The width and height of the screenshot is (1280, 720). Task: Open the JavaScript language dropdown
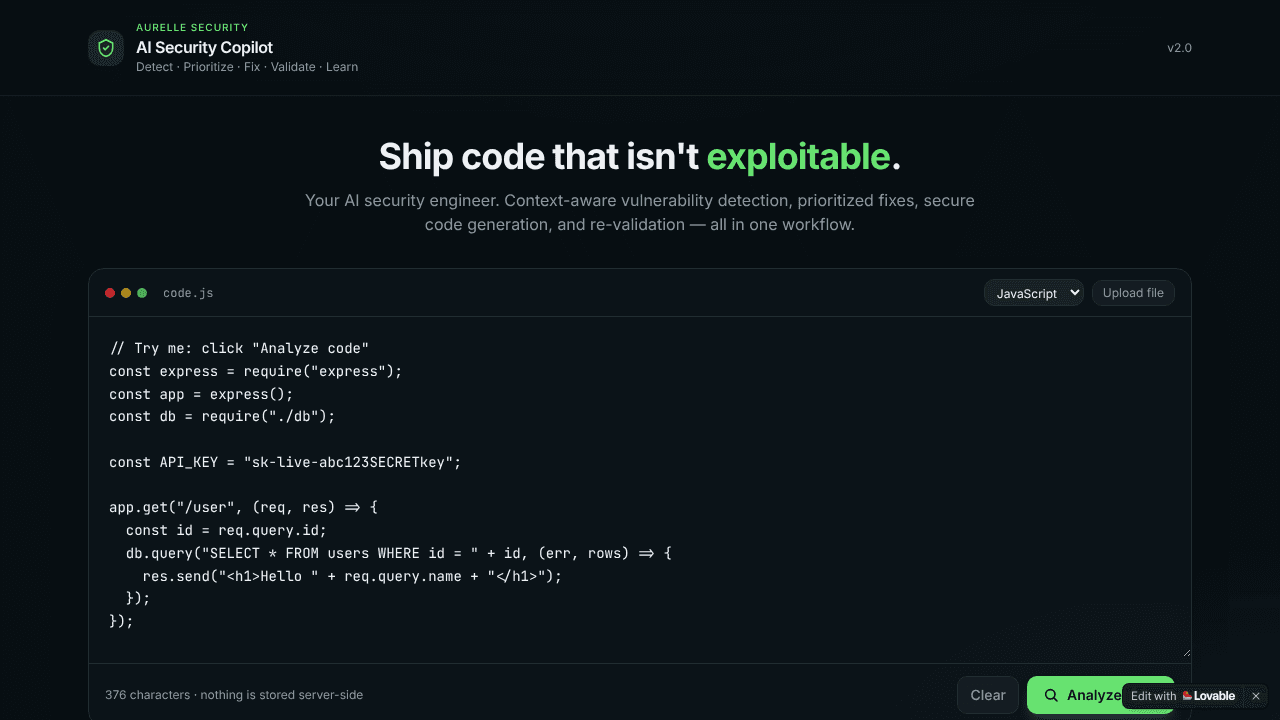[x=1034, y=293]
